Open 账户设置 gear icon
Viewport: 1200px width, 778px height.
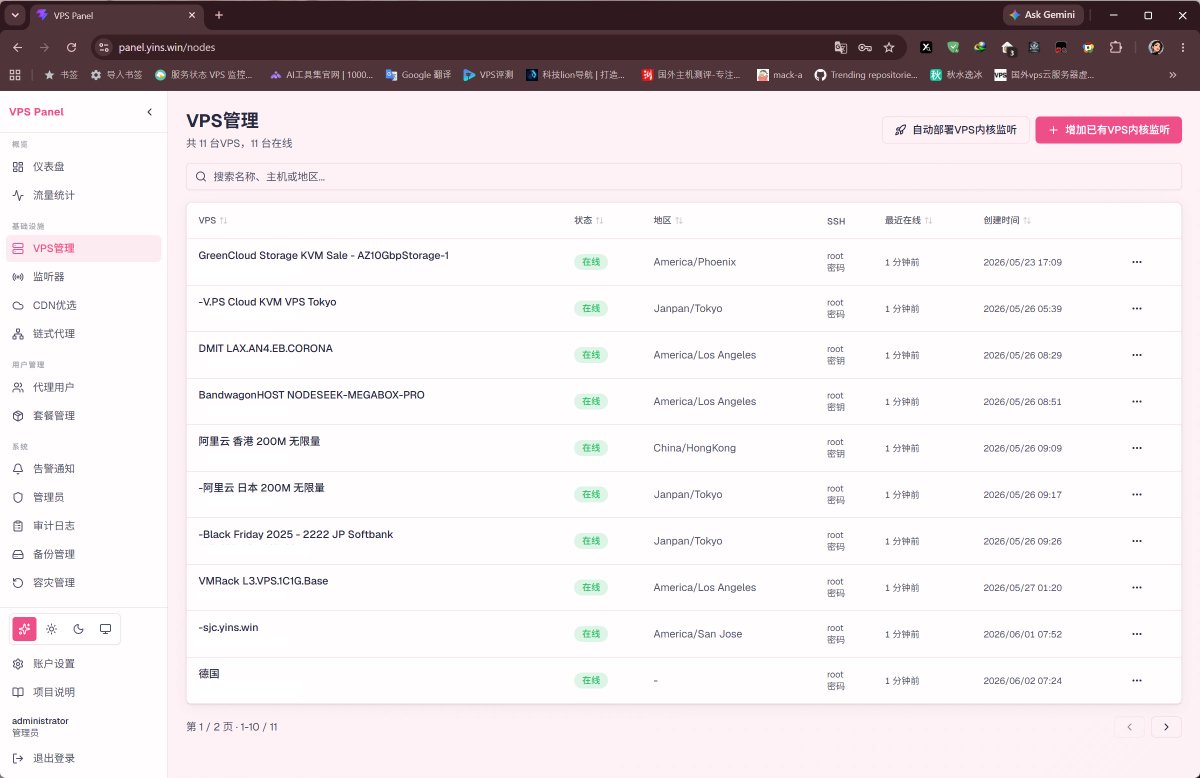pos(18,664)
